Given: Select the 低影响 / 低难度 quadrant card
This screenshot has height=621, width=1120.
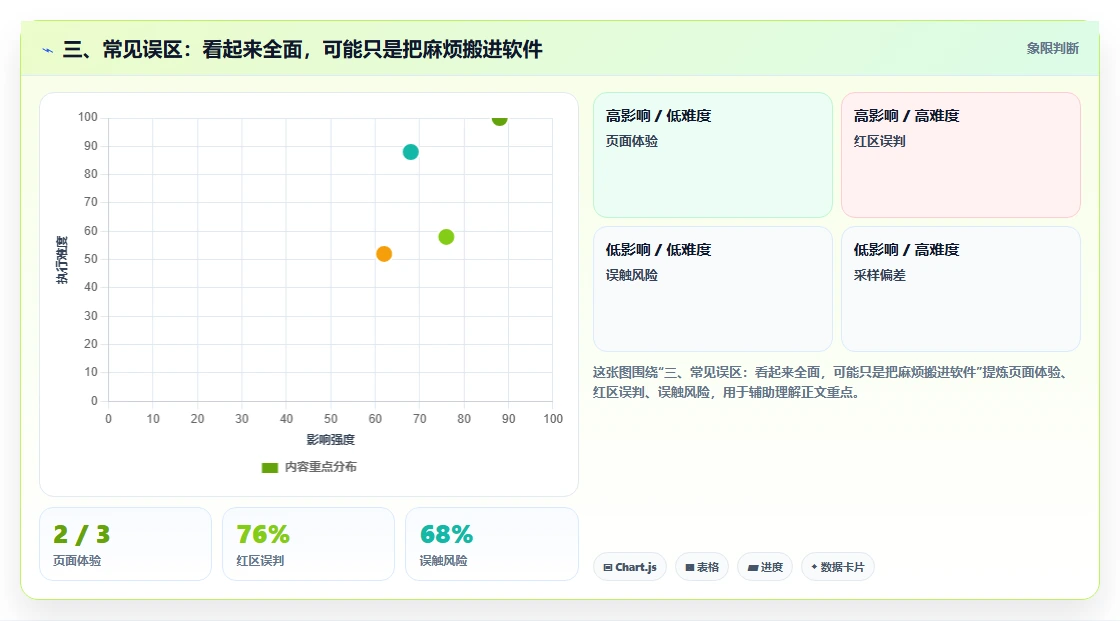Looking at the screenshot, I should 713,289.
